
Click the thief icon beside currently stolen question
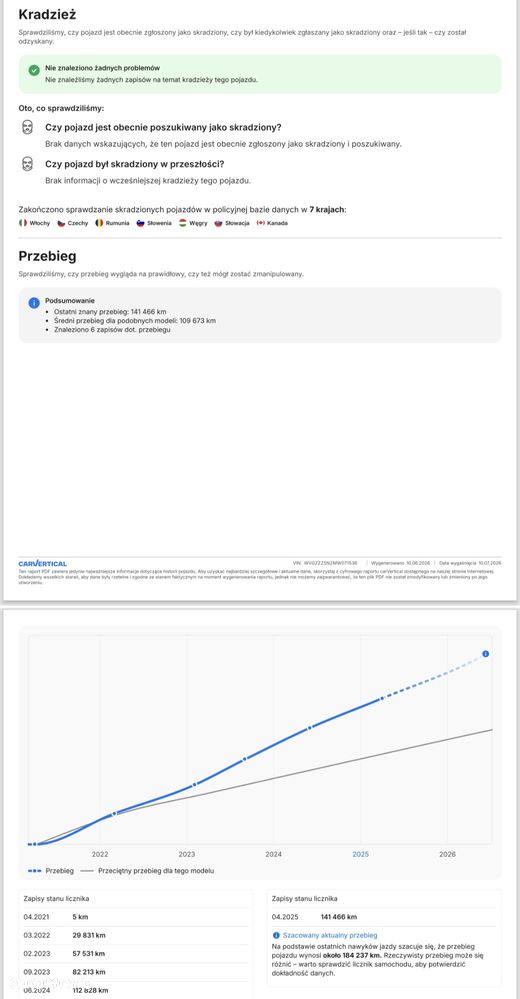click(x=27, y=127)
